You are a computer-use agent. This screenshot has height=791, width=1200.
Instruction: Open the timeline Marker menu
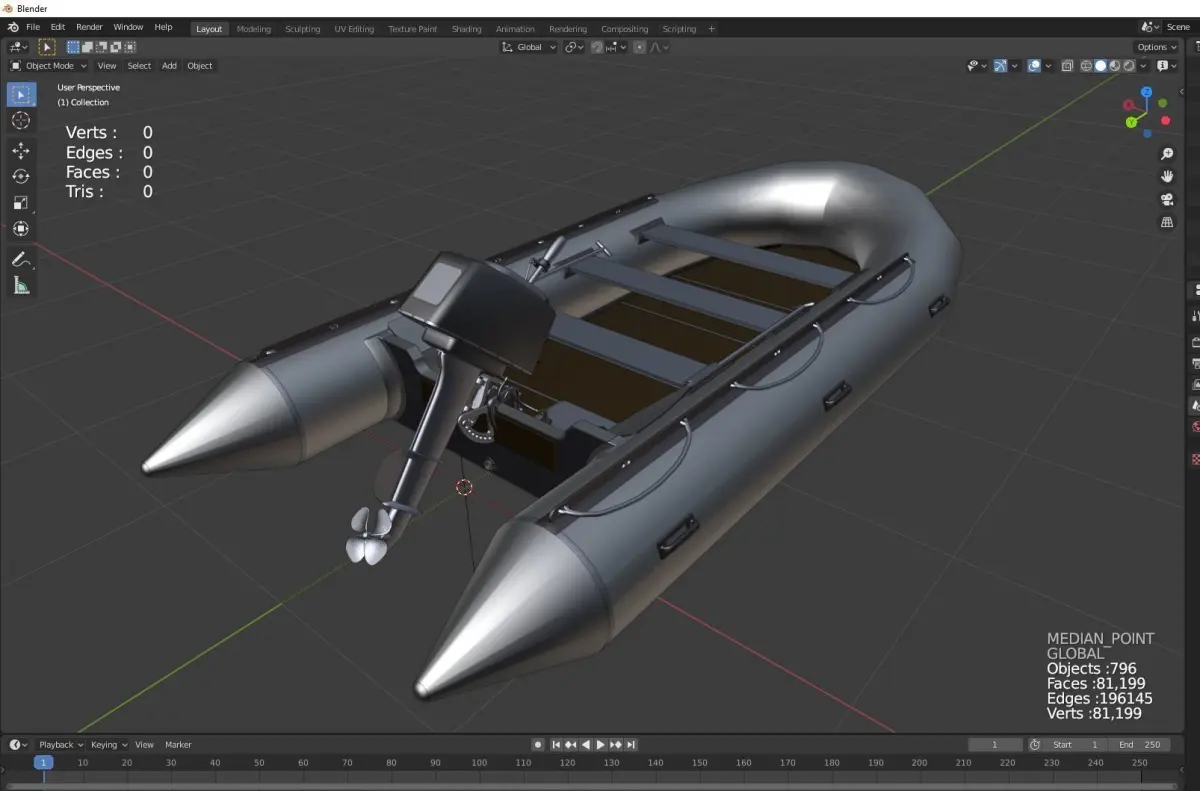[178, 745]
